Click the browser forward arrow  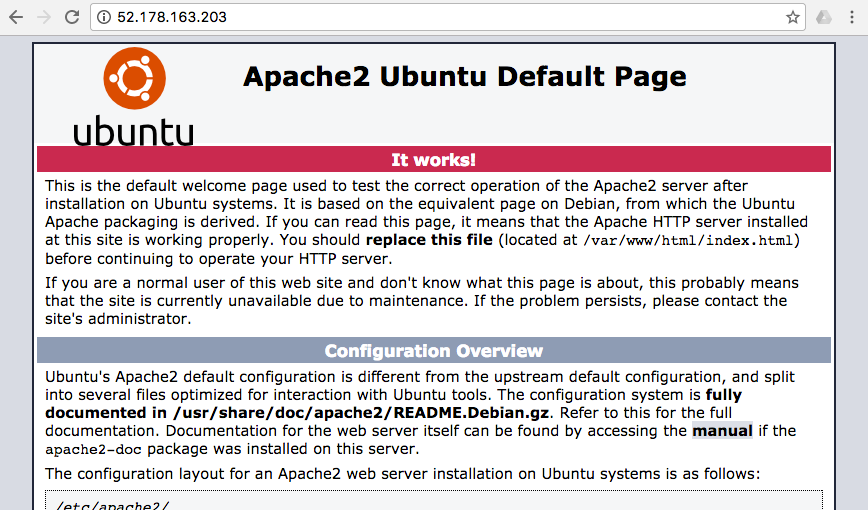coord(44,17)
